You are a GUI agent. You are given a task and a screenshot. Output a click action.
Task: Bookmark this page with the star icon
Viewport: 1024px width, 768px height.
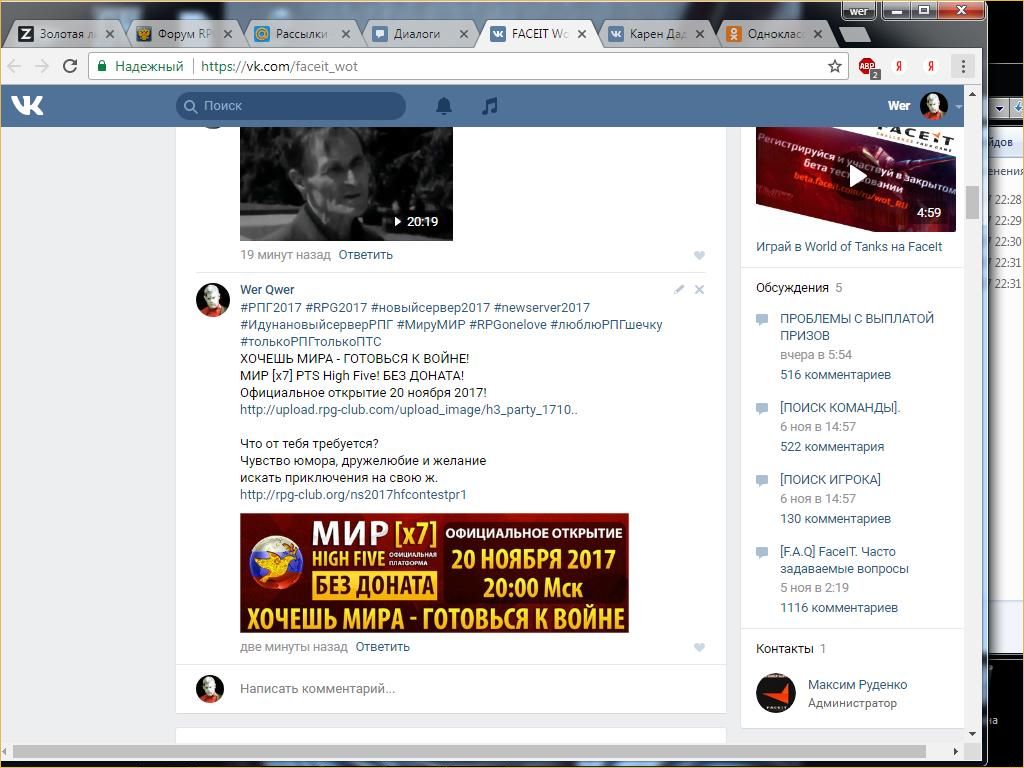(x=835, y=66)
